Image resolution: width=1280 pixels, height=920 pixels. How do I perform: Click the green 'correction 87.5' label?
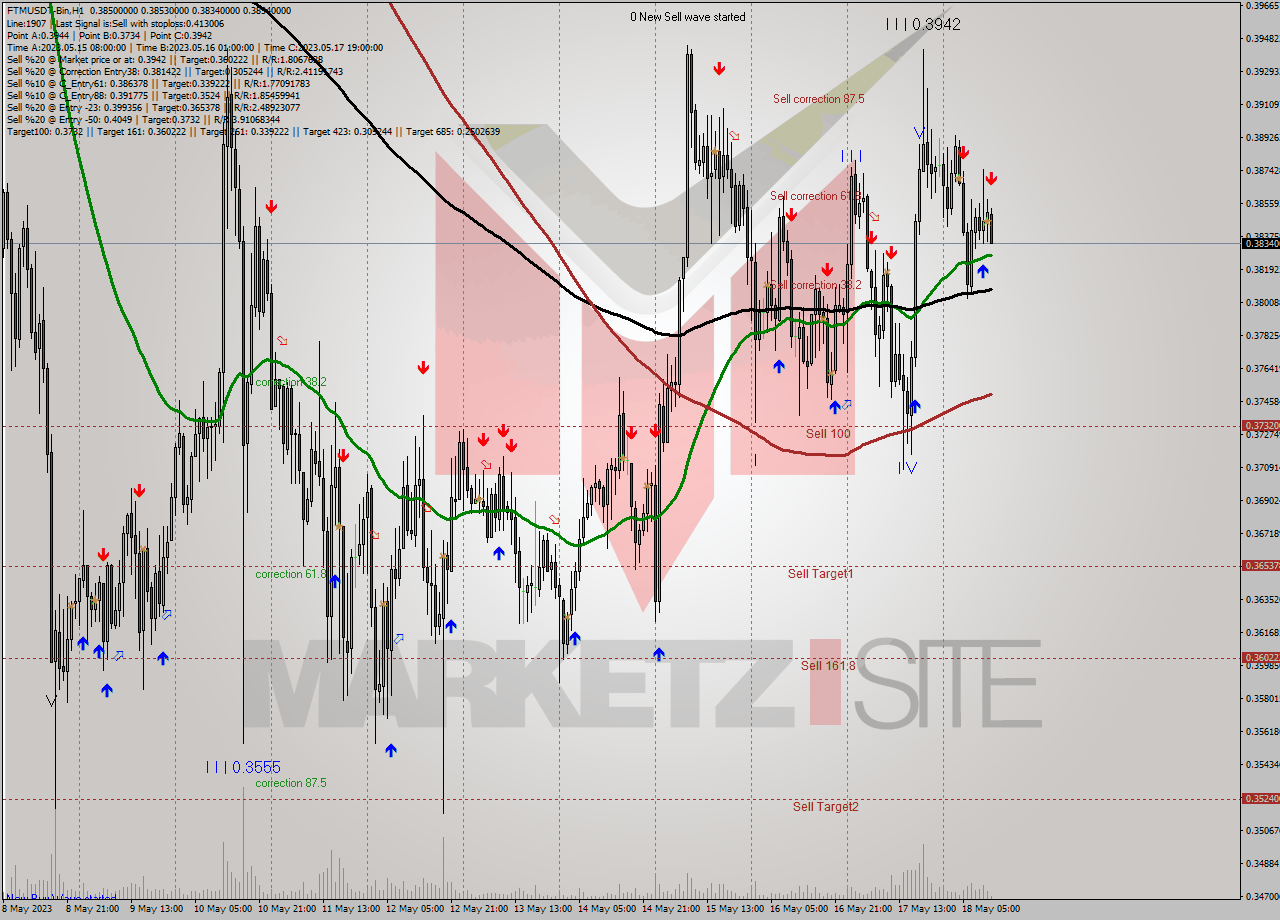point(291,783)
